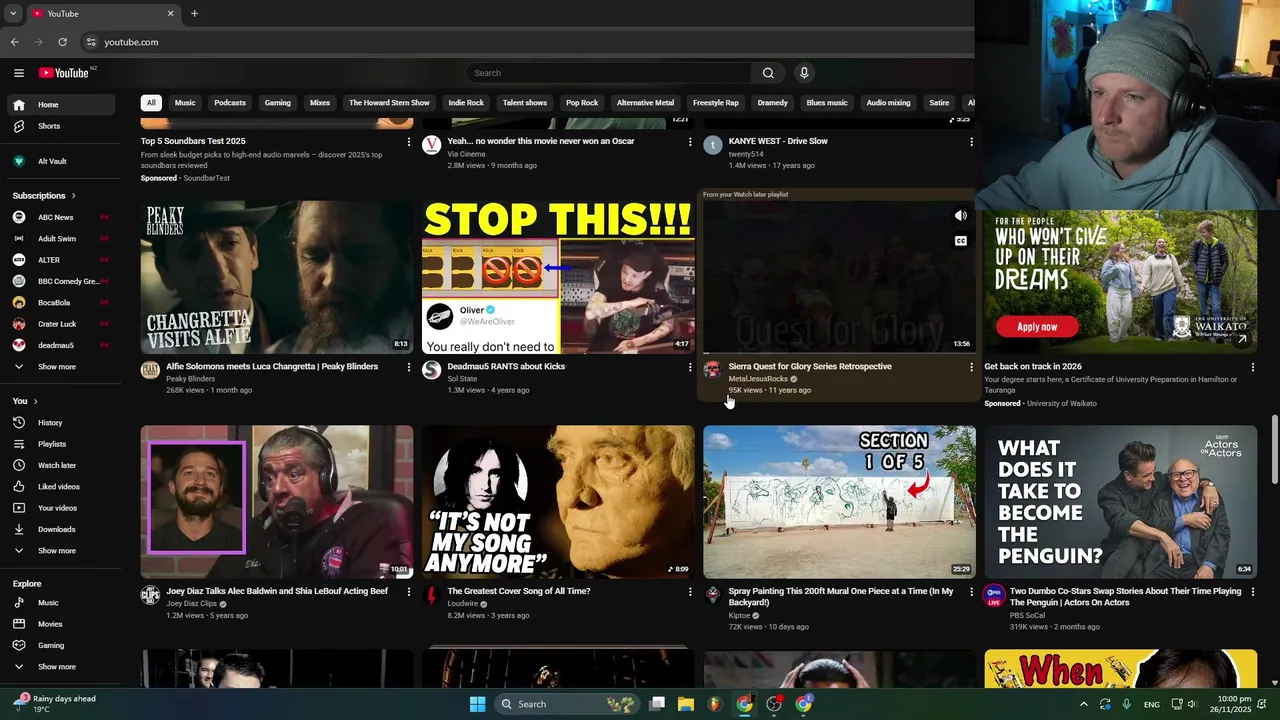The image size is (1280, 720).
Task: Open a new browser tab
Action: [194, 14]
